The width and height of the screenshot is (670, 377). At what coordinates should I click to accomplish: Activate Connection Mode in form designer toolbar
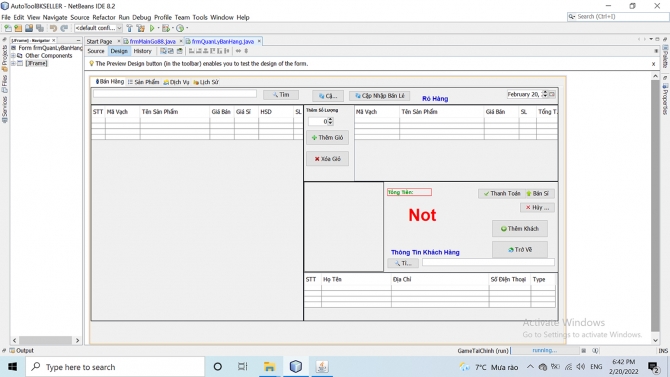[x=170, y=51]
